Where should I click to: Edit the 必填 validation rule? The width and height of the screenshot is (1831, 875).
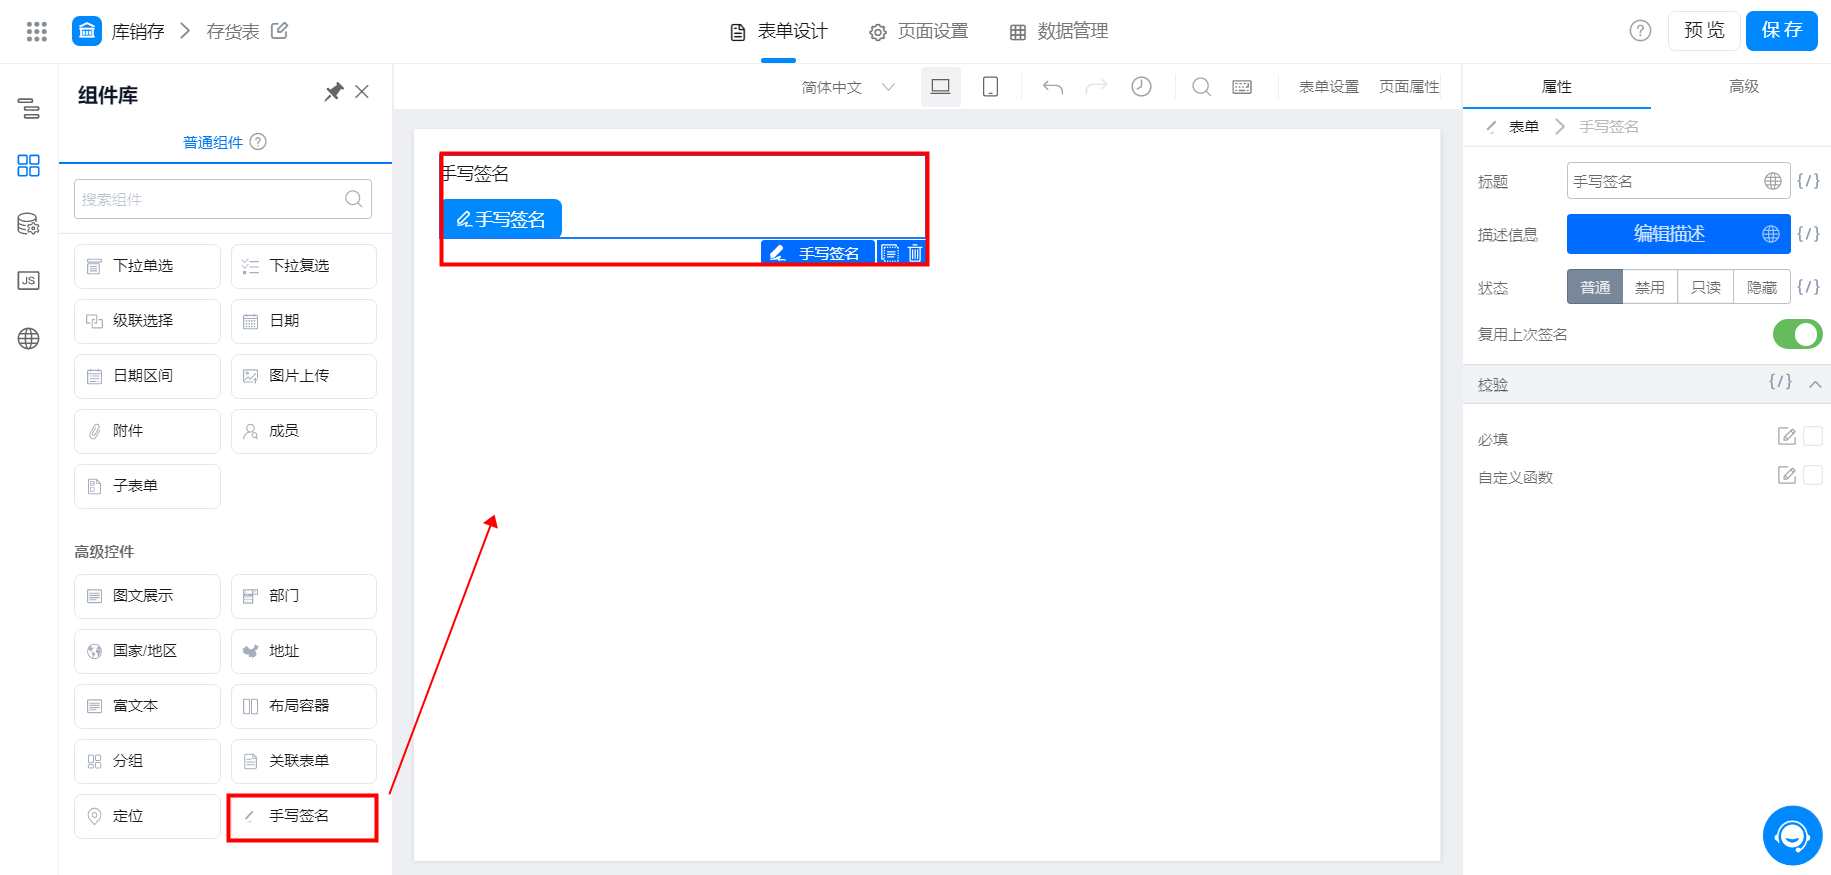[x=1787, y=437]
